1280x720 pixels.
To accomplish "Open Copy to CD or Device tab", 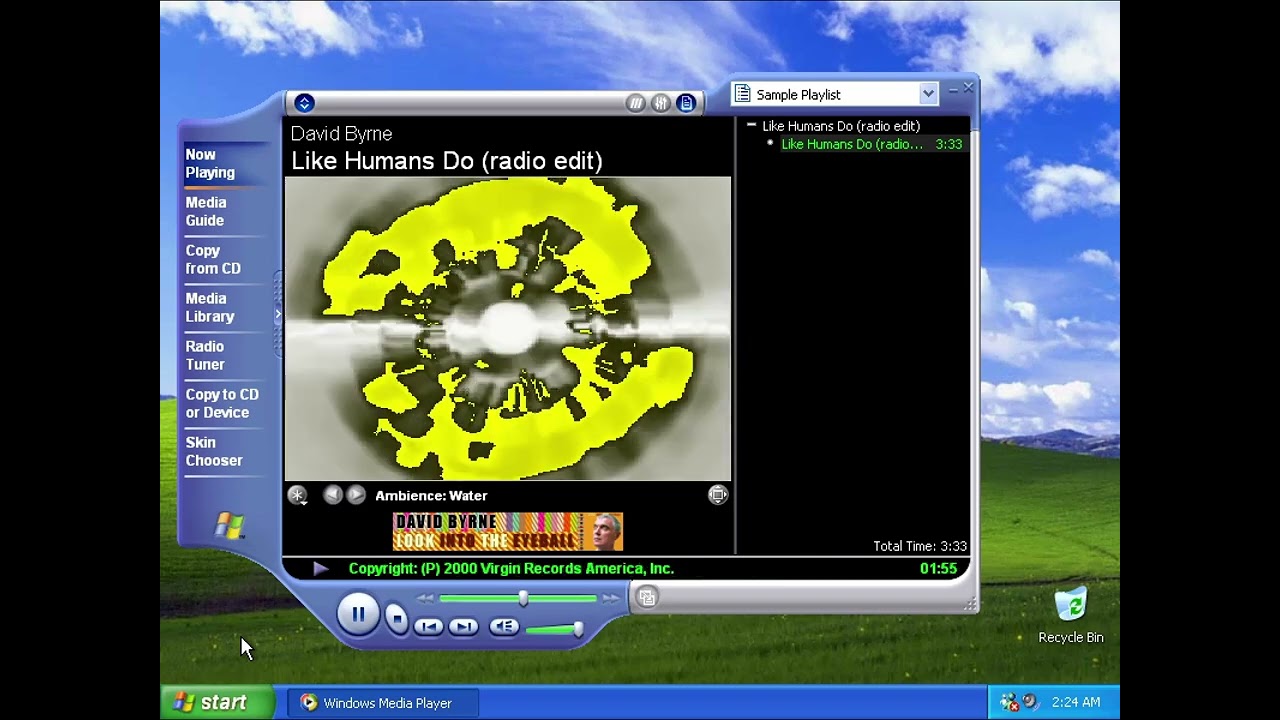I will pyautogui.click(x=222, y=404).
